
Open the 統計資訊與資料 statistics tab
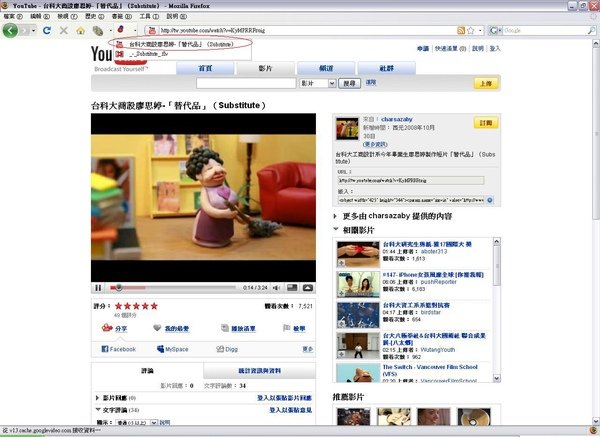(259, 370)
